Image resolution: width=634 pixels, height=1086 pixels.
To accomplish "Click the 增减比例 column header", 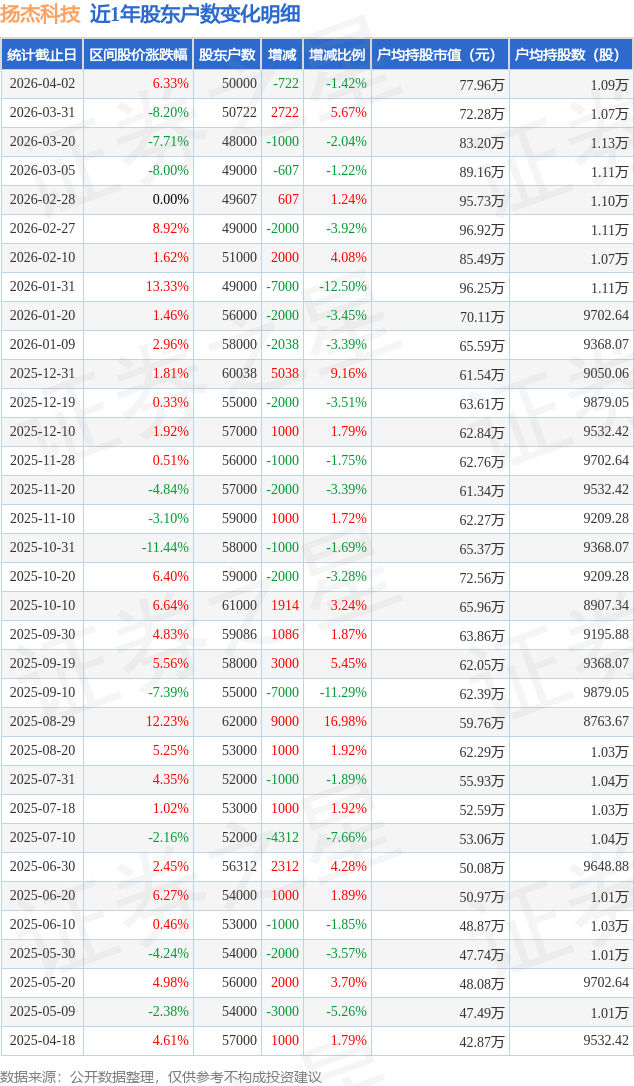I will (x=337, y=55).
